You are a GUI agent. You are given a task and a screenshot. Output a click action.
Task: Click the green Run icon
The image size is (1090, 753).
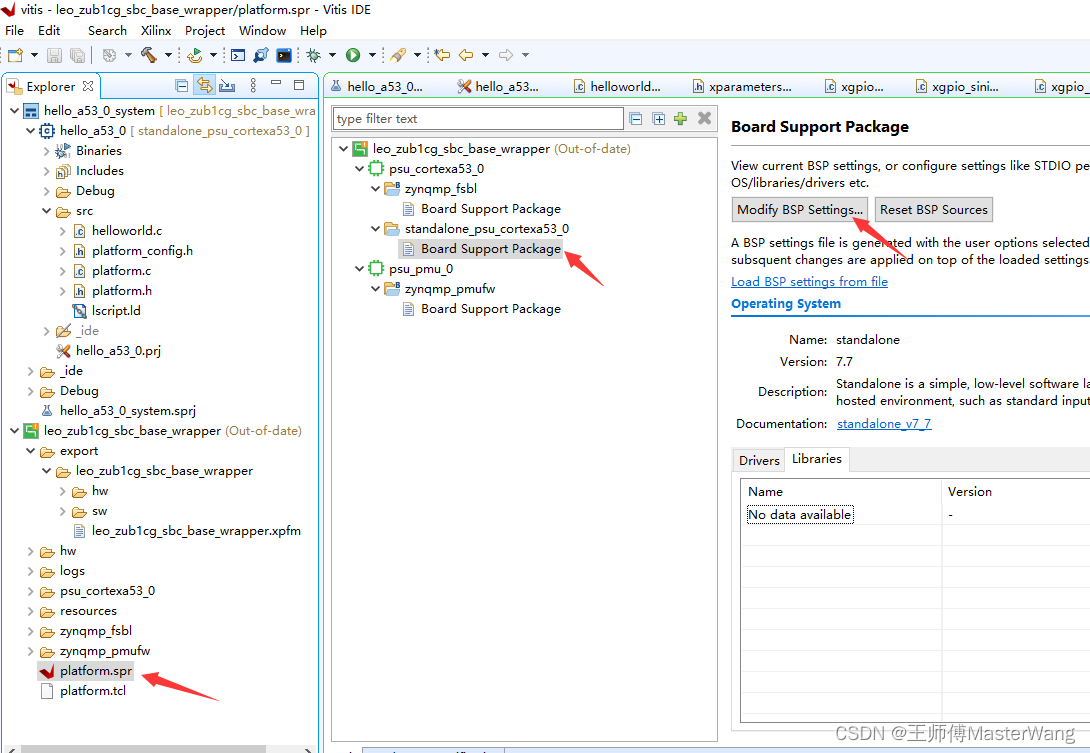click(x=353, y=55)
